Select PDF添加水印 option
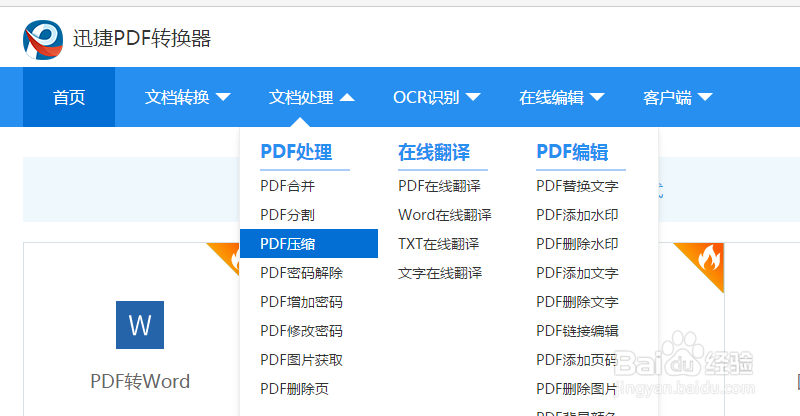 pos(577,215)
